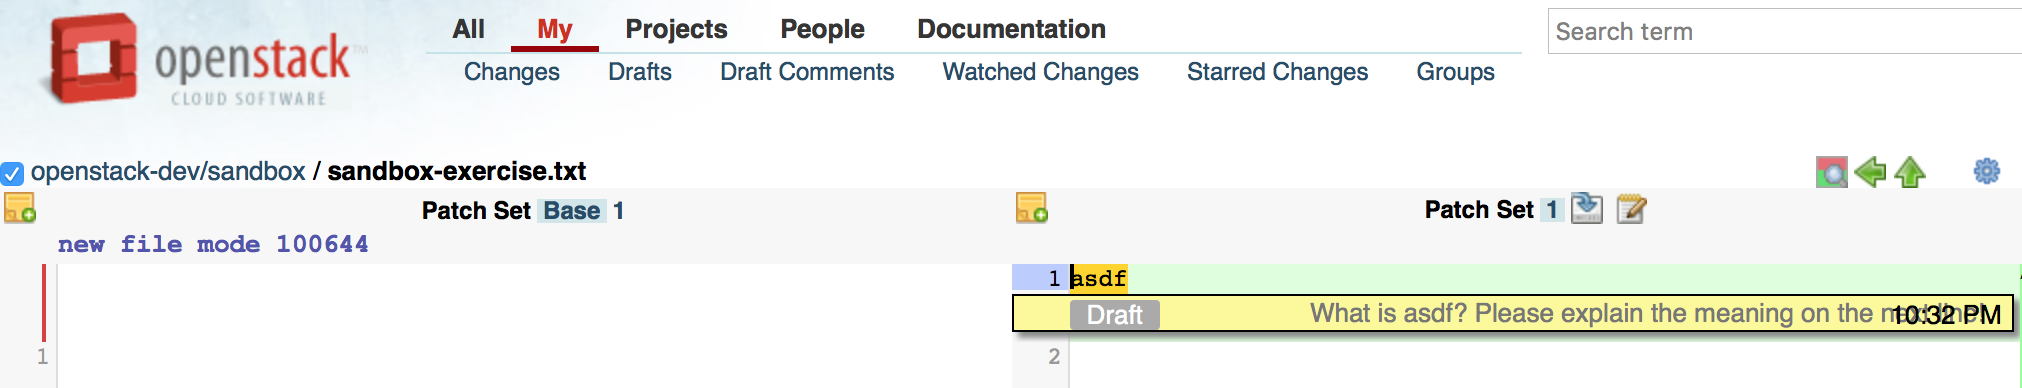2022x388 pixels.
Task: Open the diff preferences gear icon
Action: 1986,171
